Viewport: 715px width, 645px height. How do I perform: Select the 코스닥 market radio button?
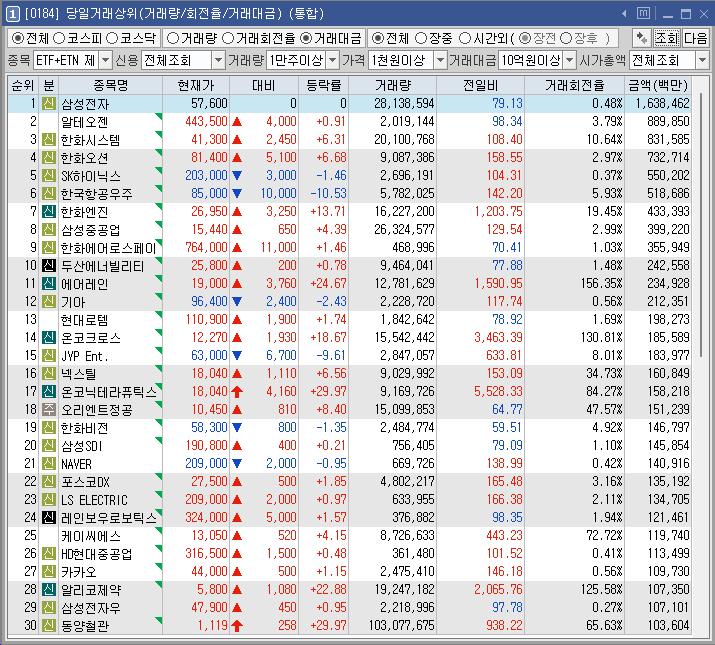[x=112, y=38]
